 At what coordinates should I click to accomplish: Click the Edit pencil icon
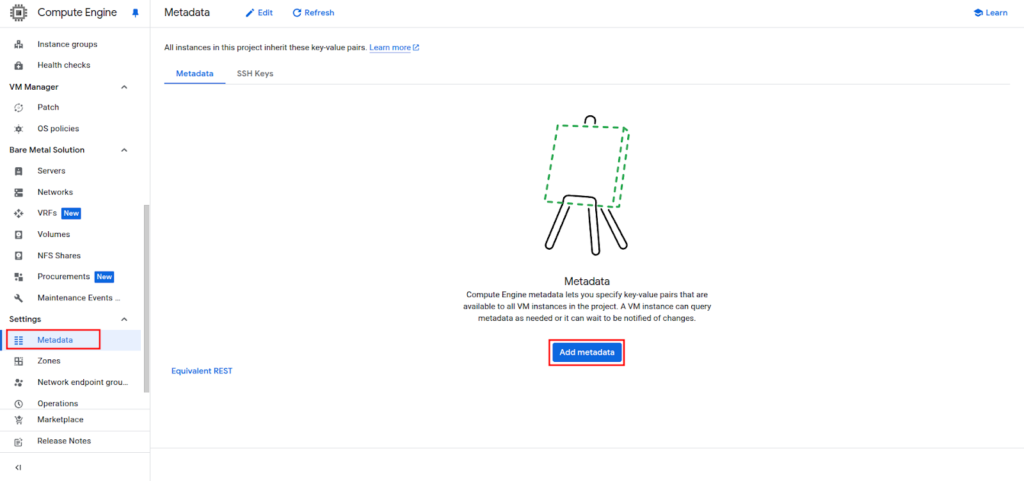pyautogui.click(x=249, y=13)
